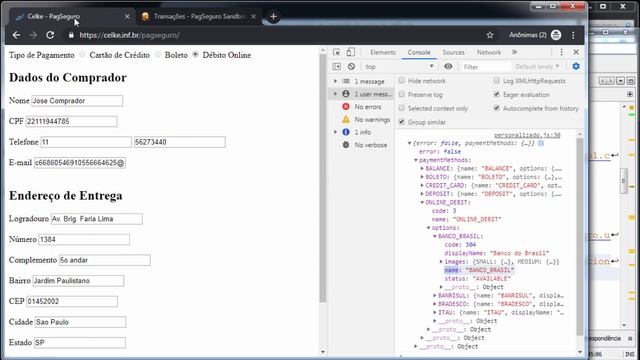The height and width of the screenshot is (360, 640).
Task: Select the No warnings filter icon
Action: [346, 119]
